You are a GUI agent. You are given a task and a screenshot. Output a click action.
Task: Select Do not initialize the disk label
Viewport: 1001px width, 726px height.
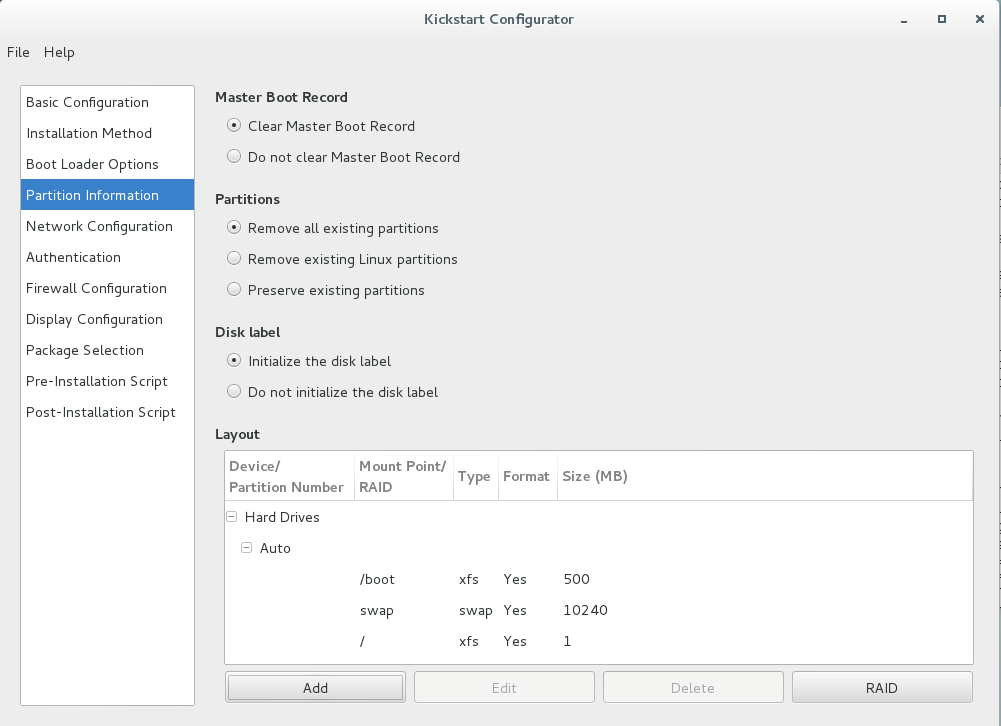coord(233,391)
